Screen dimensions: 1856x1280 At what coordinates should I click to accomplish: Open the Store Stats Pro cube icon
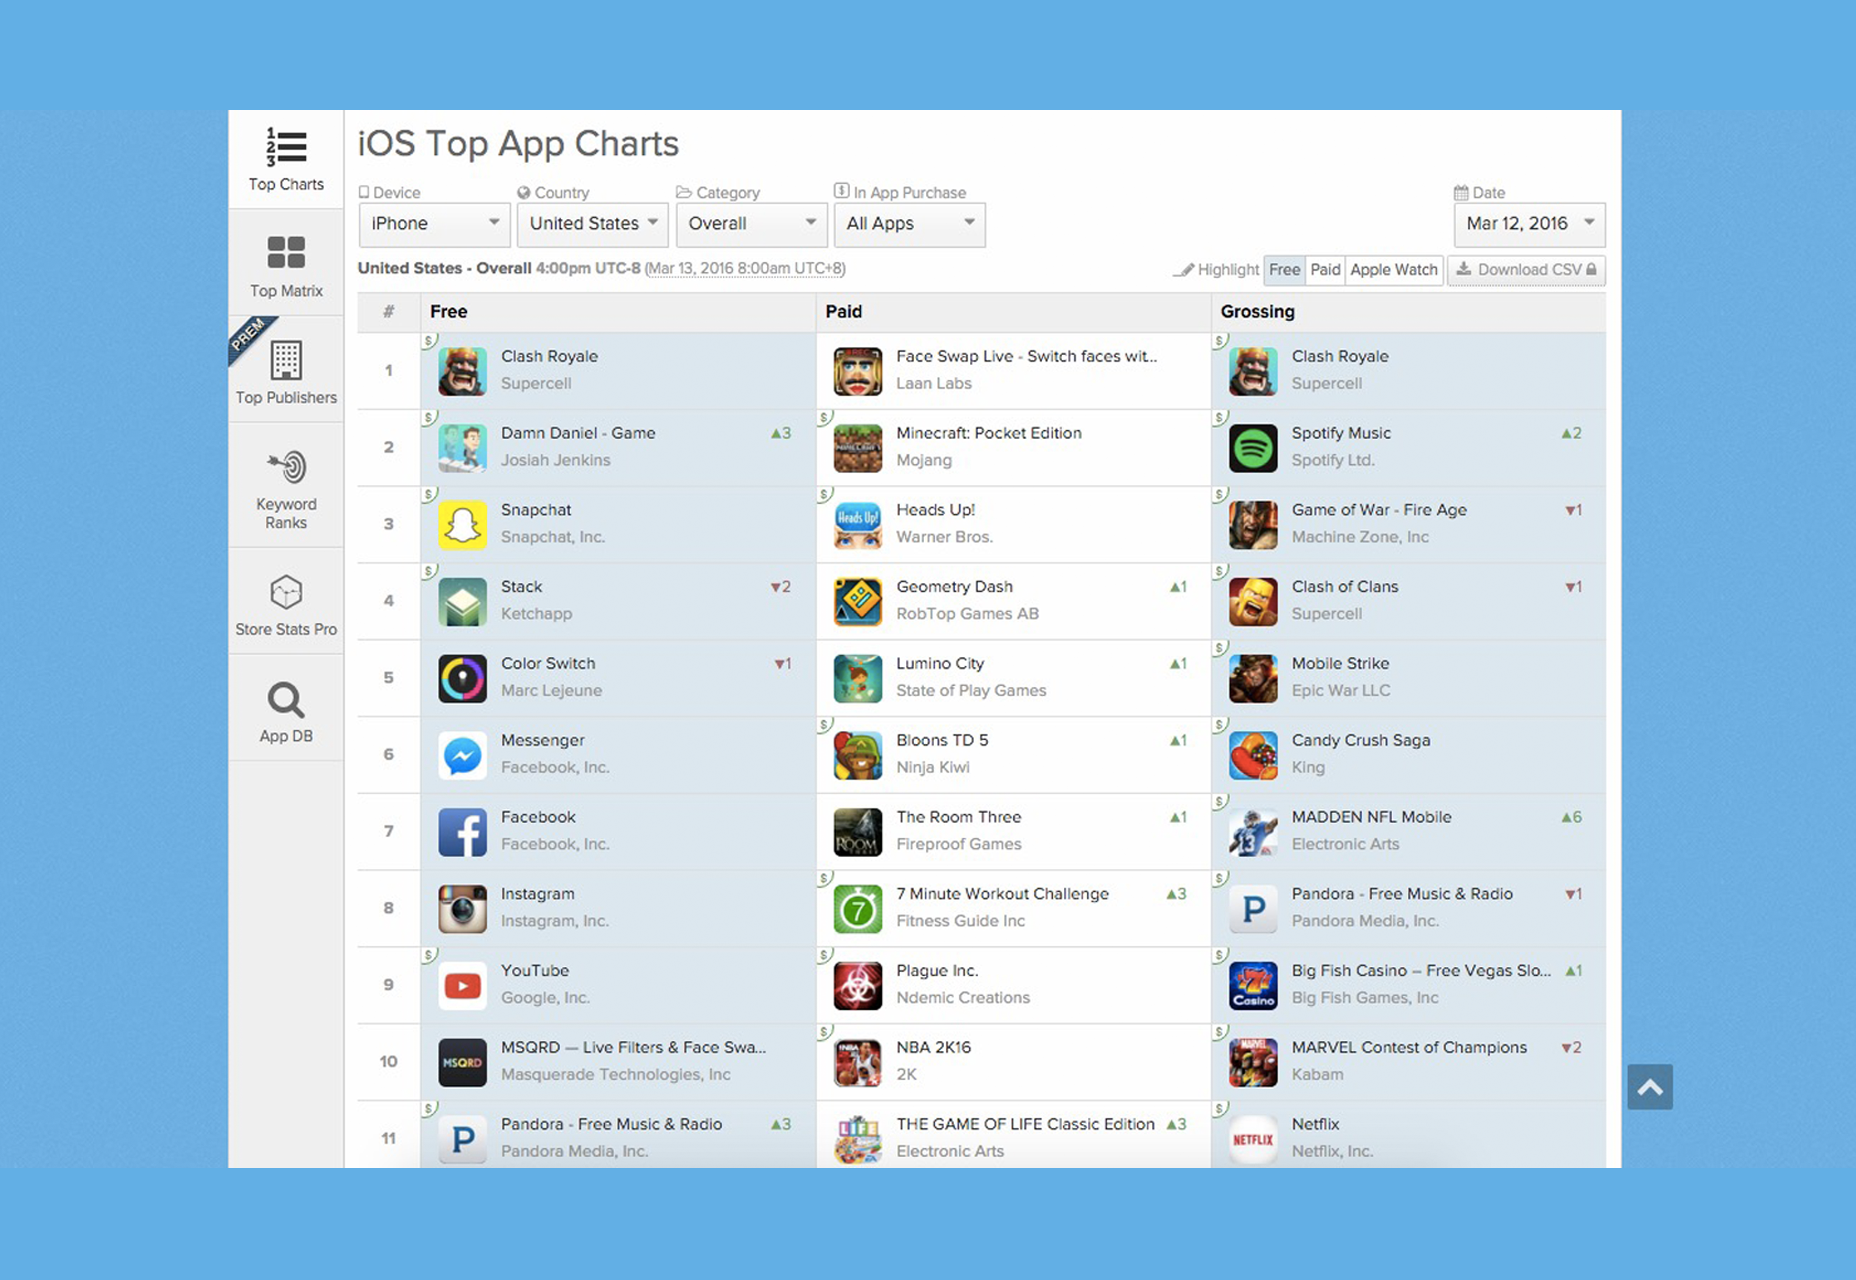(286, 592)
